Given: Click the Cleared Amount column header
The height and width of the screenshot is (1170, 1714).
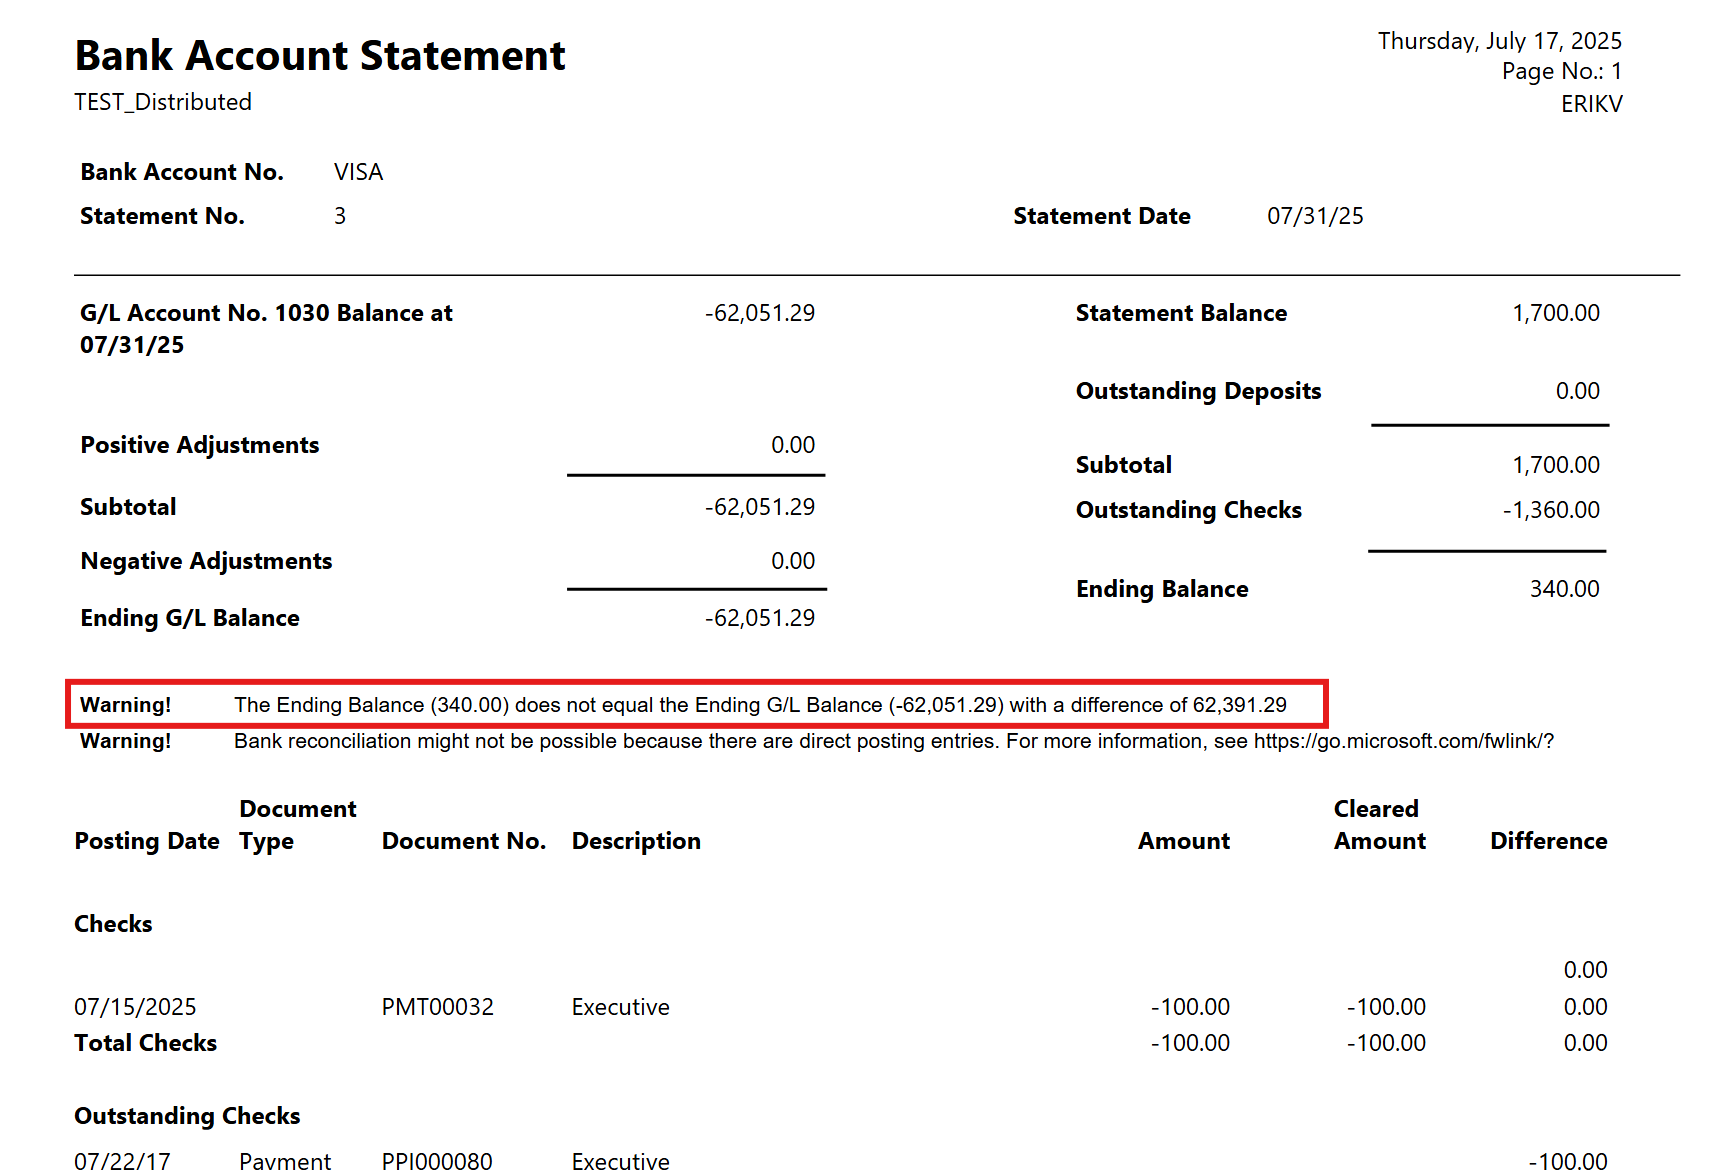Looking at the screenshot, I should [1379, 825].
